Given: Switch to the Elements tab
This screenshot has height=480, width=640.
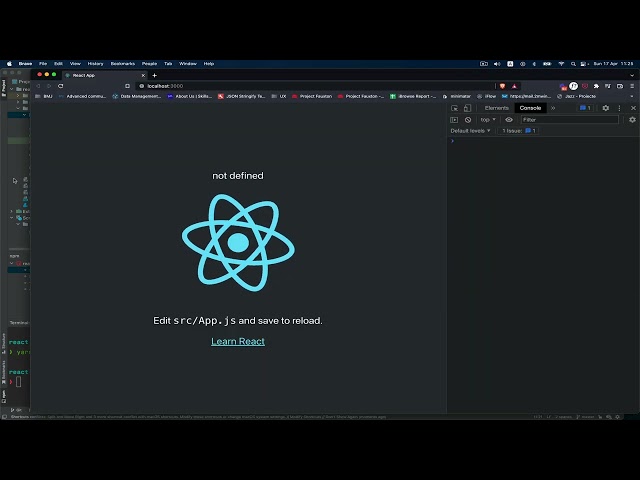Looking at the screenshot, I should coord(496,108).
